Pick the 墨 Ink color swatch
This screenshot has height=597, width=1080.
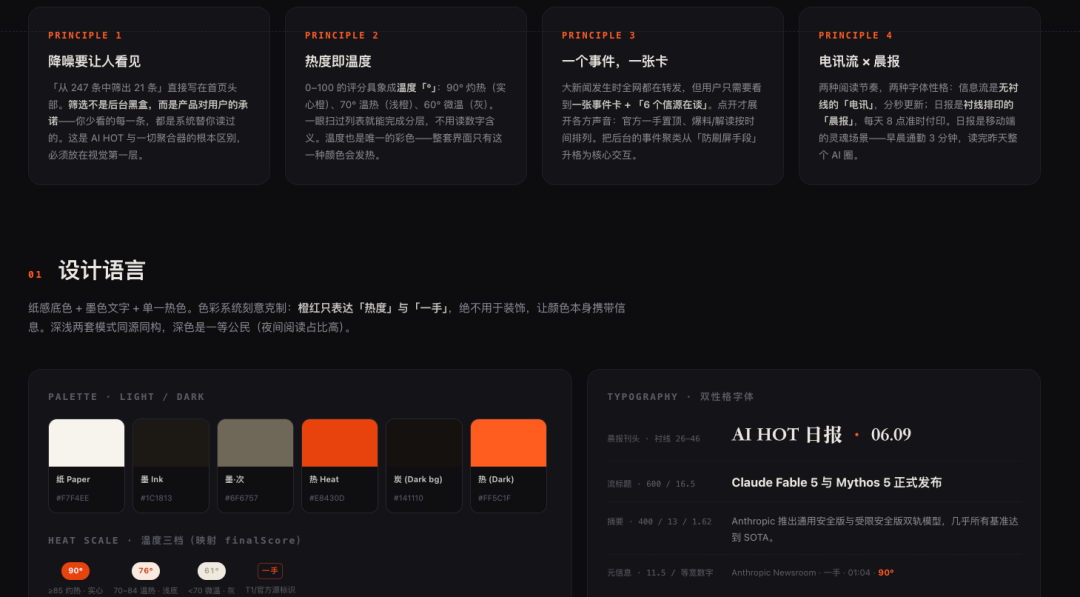tap(171, 443)
